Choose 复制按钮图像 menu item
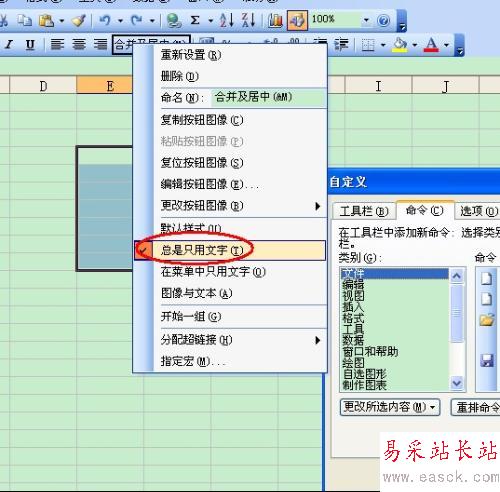Viewport: 500px width, 492px height. [x=230, y=120]
